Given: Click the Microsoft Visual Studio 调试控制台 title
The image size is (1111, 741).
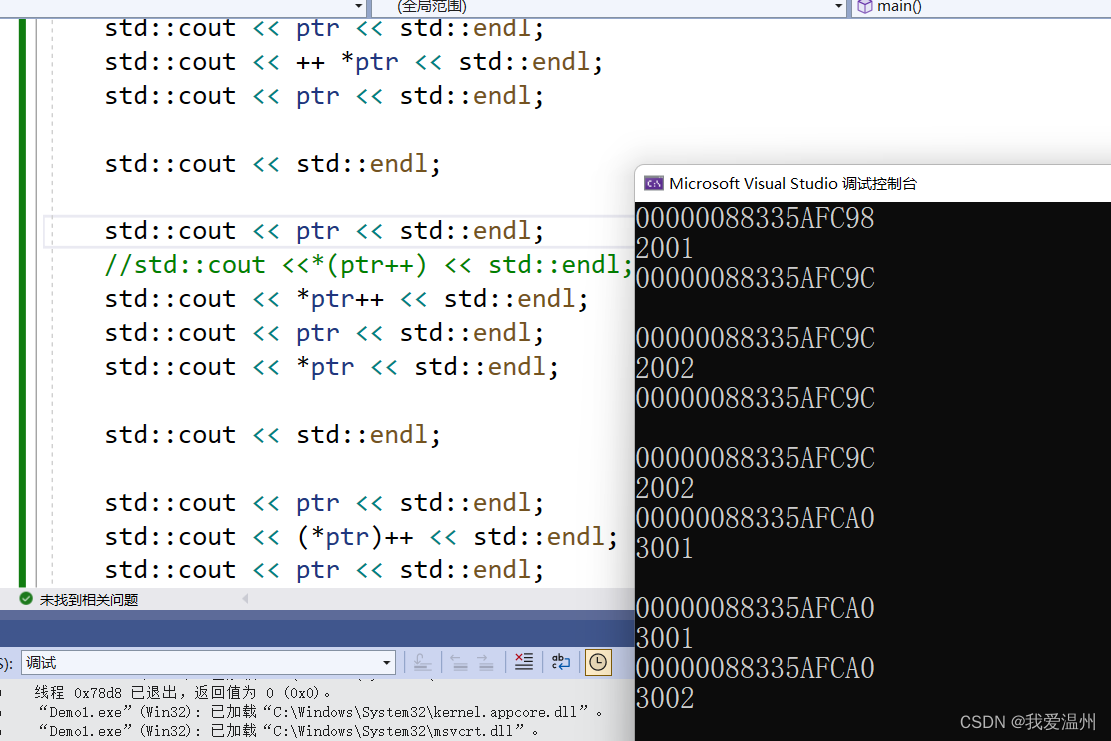Looking at the screenshot, I should 793,183.
